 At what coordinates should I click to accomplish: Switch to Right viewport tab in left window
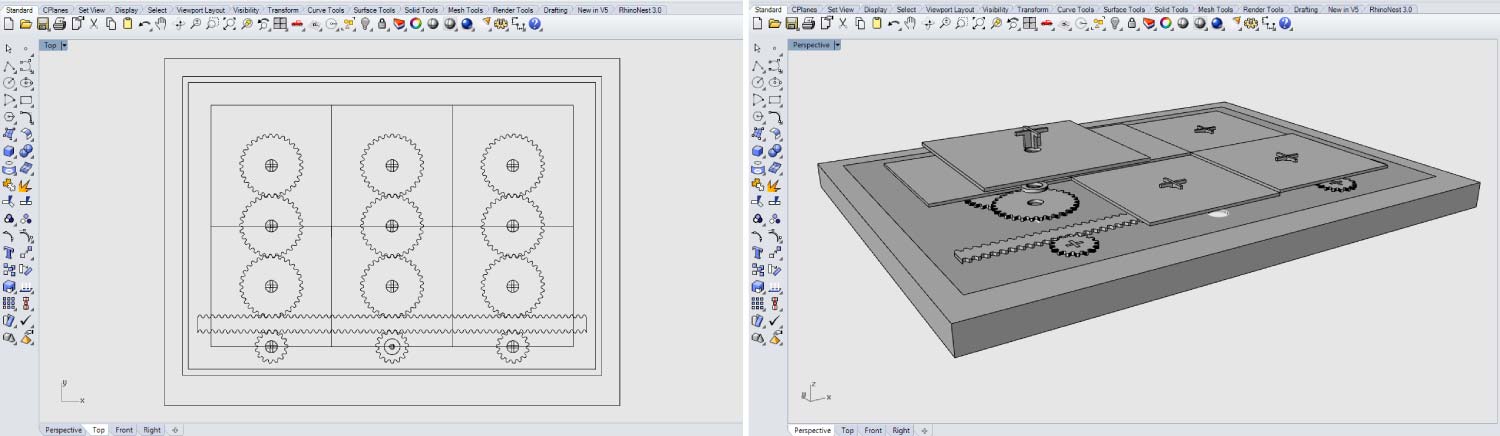click(x=152, y=430)
